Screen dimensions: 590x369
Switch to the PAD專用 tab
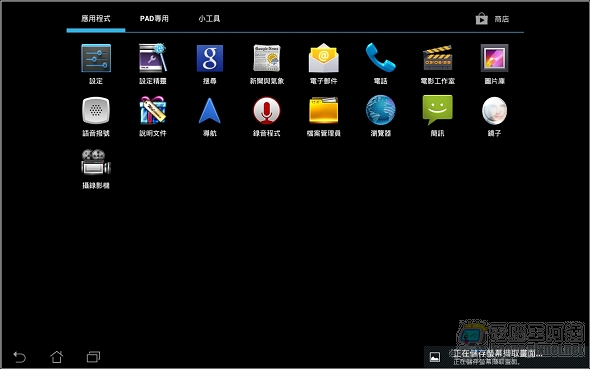(154, 19)
